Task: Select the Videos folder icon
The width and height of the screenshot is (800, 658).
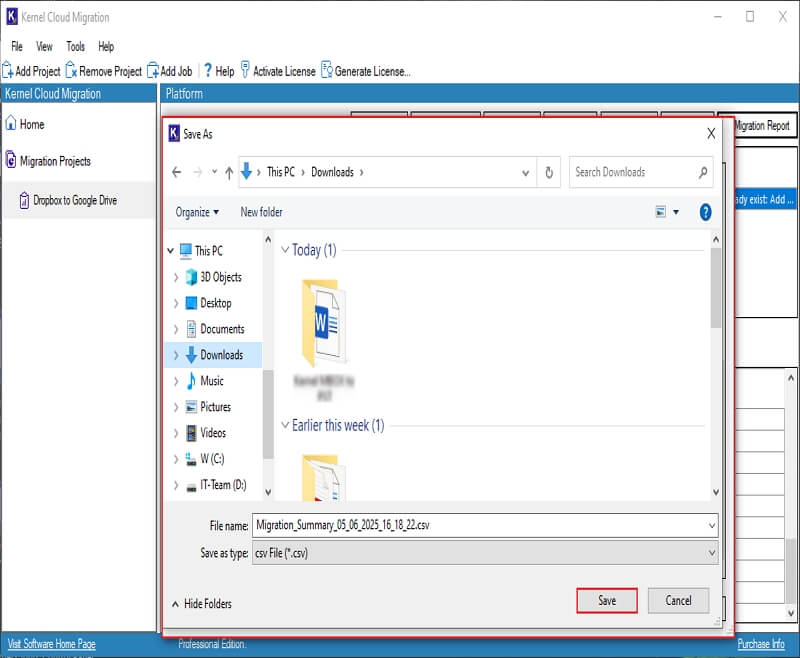Action: click(191, 433)
